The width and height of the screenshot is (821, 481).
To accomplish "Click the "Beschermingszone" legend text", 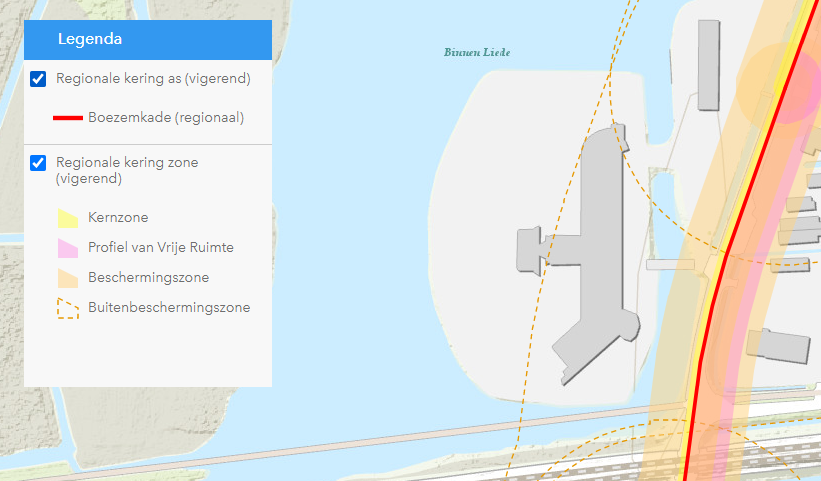I will pos(149,277).
